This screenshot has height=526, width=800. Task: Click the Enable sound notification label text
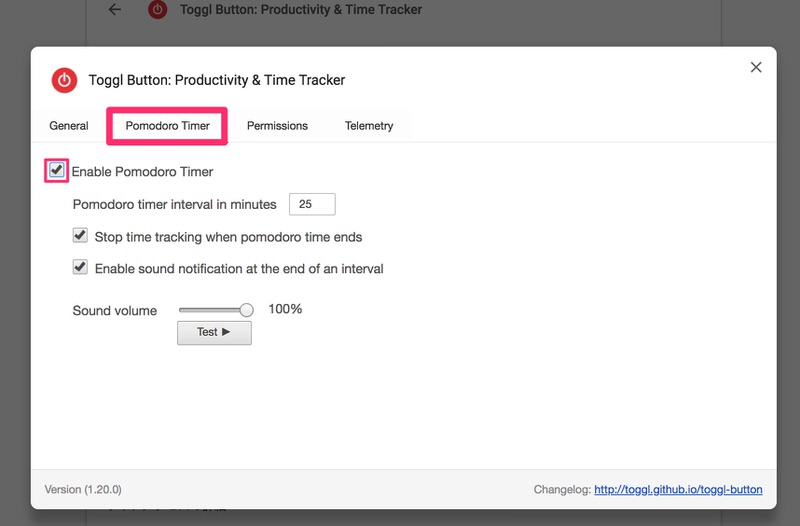coord(239,268)
